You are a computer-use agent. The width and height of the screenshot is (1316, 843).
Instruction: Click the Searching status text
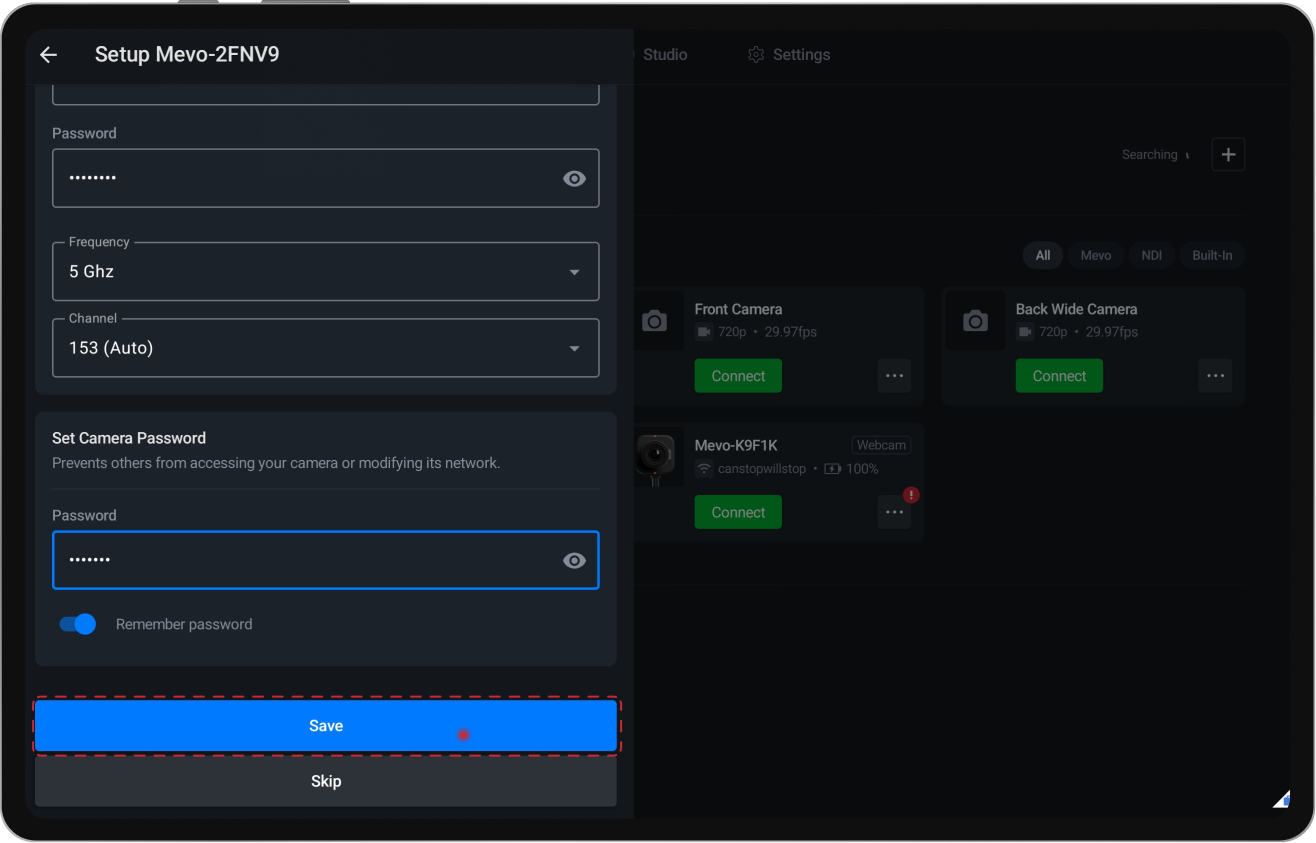pos(1150,155)
